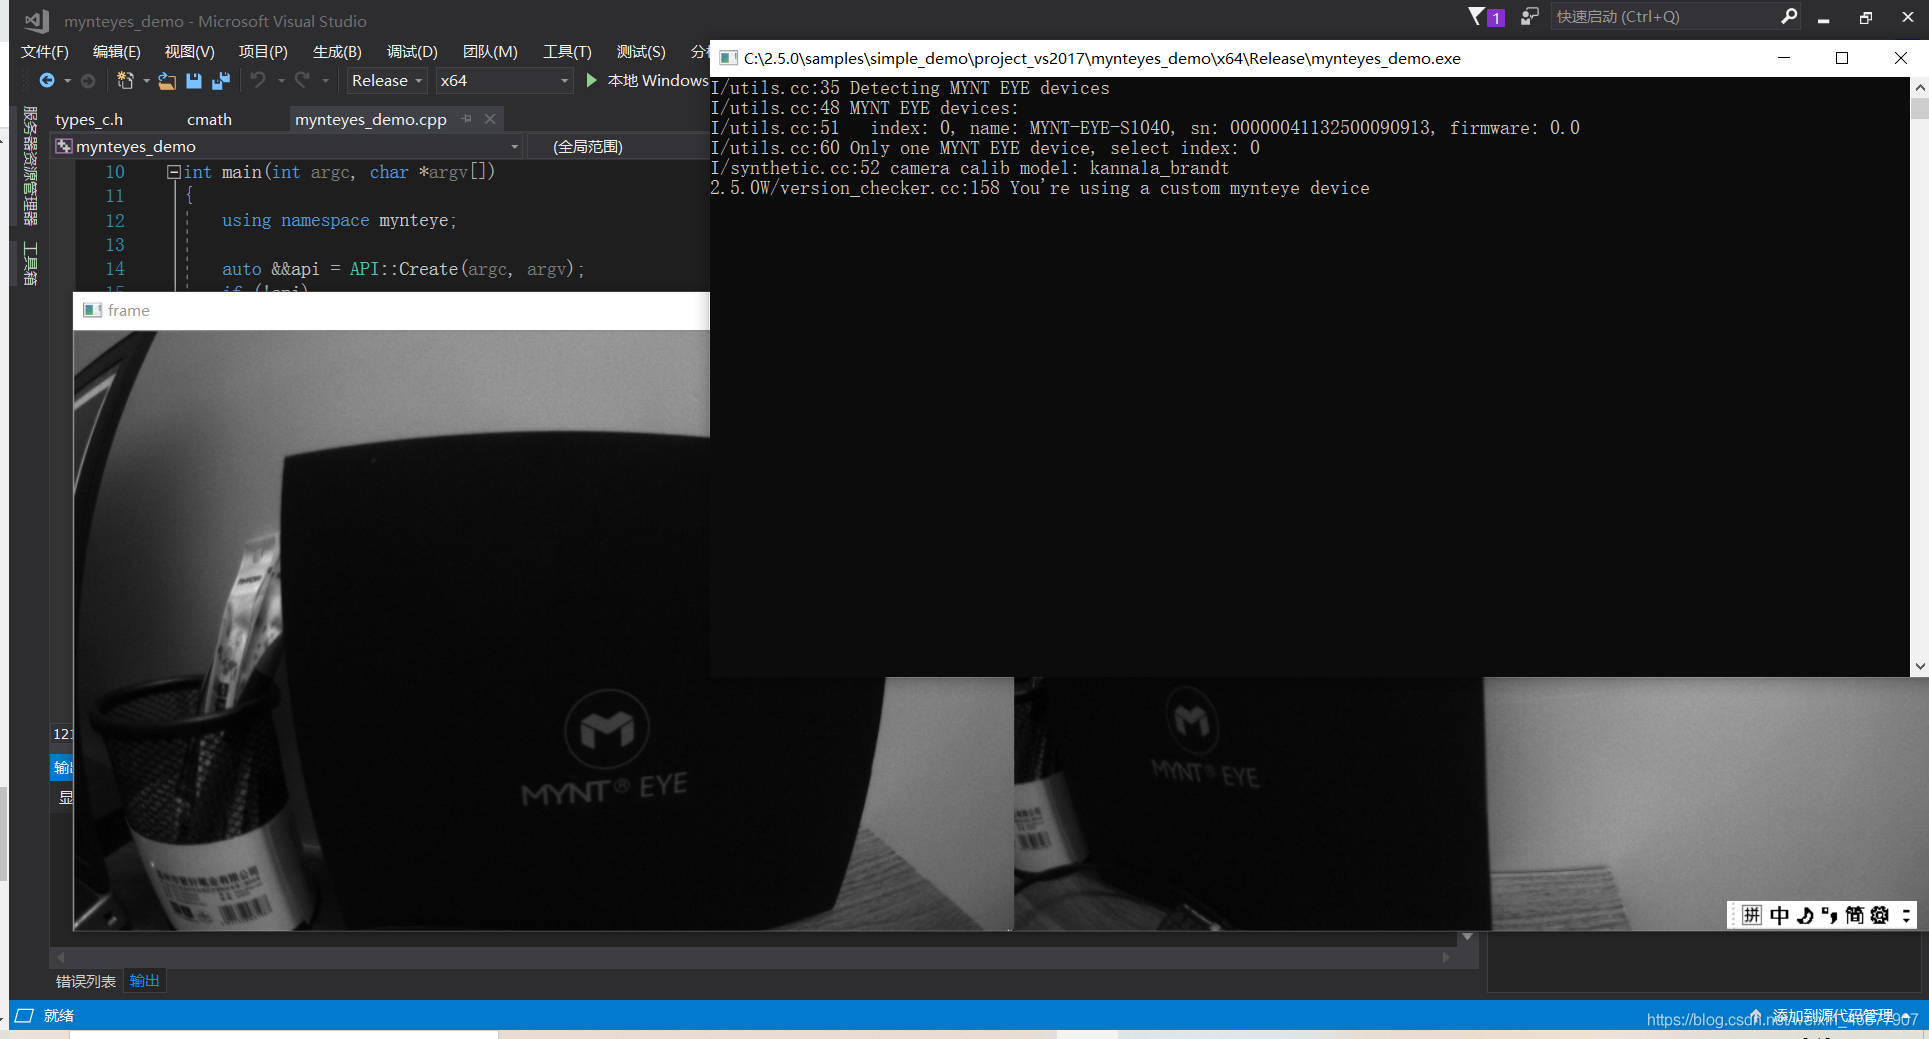Expand the Redo history dropdown arrow
The image size is (1929, 1039).
click(x=325, y=81)
